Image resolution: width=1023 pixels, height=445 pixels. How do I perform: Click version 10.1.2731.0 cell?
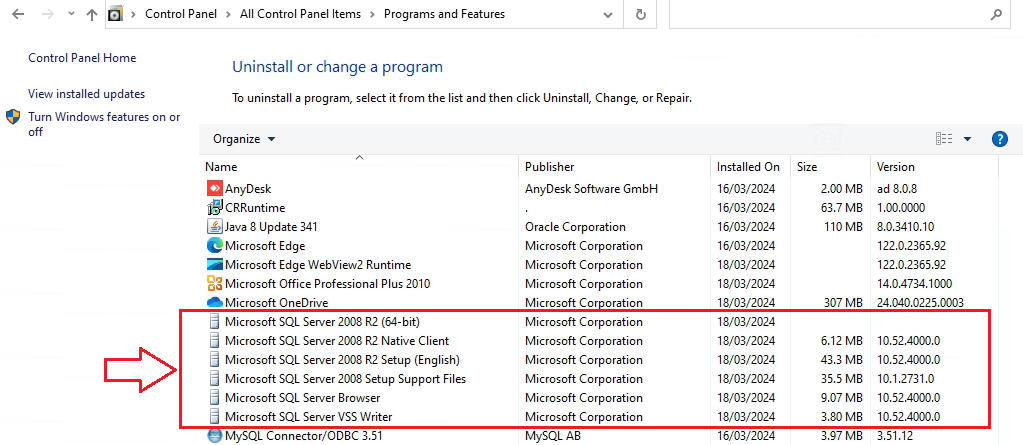pyautogui.click(x=906, y=378)
